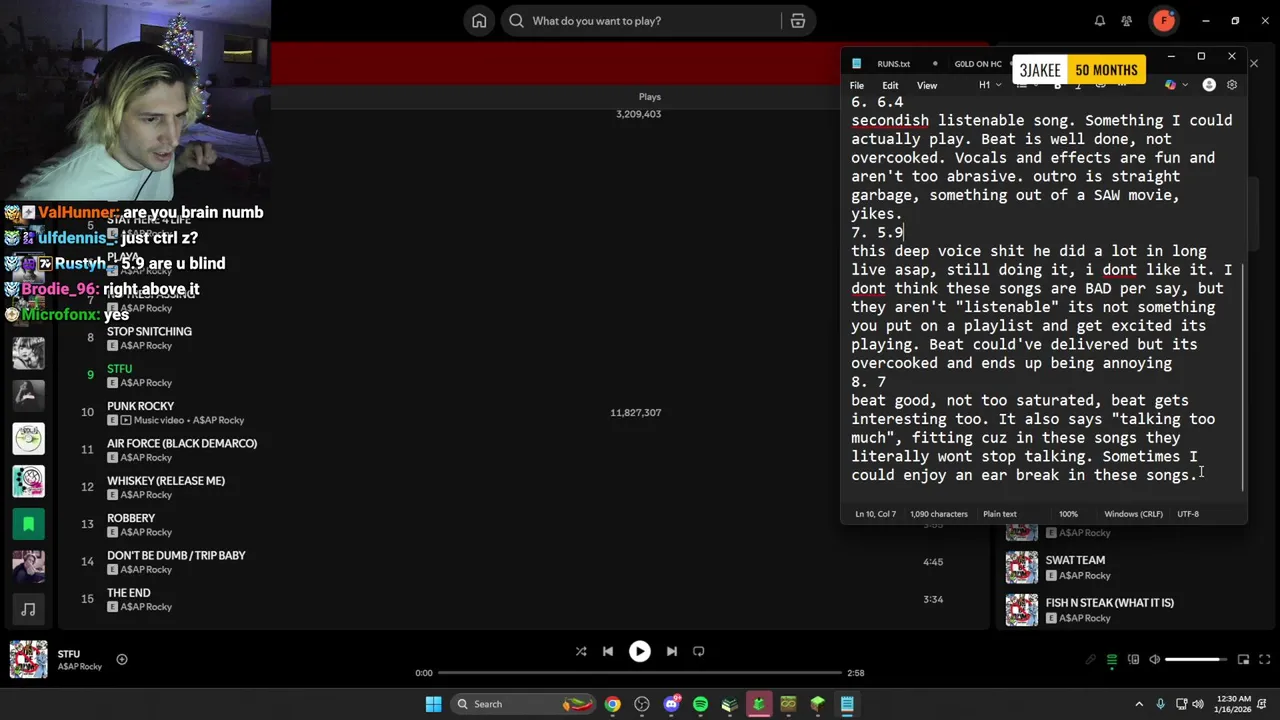Close the Spotify right side panel
The width and height of the screenshot is (1280, 720).
tap(1253, 64)
